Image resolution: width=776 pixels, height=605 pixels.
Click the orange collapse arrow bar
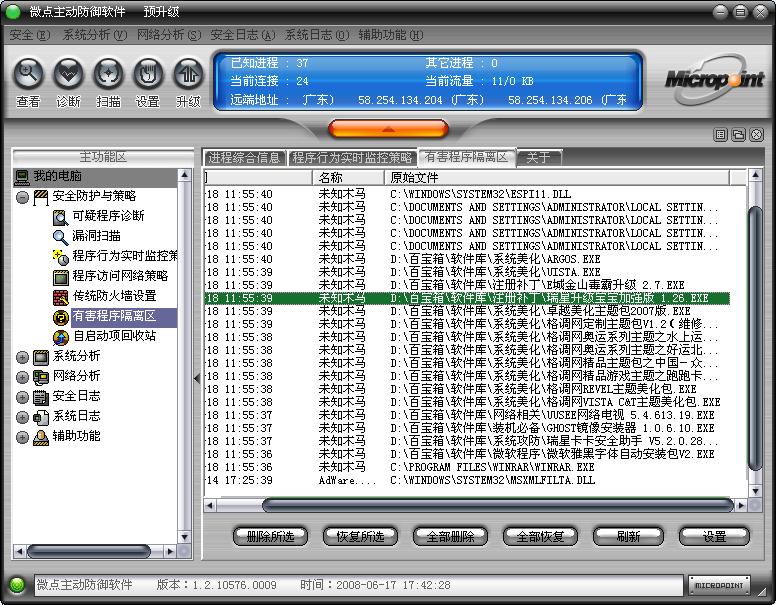tap(388, 129)
